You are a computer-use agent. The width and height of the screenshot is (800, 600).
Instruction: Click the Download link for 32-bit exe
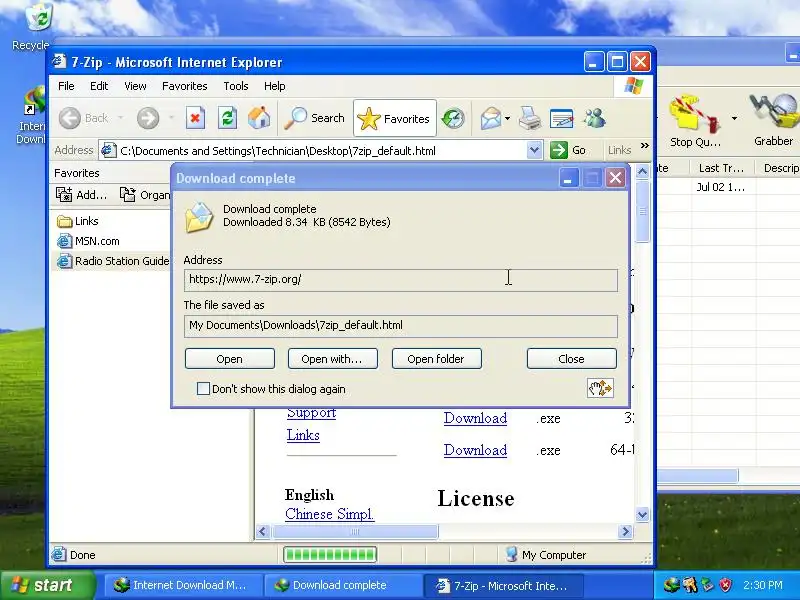coord(475,418)
